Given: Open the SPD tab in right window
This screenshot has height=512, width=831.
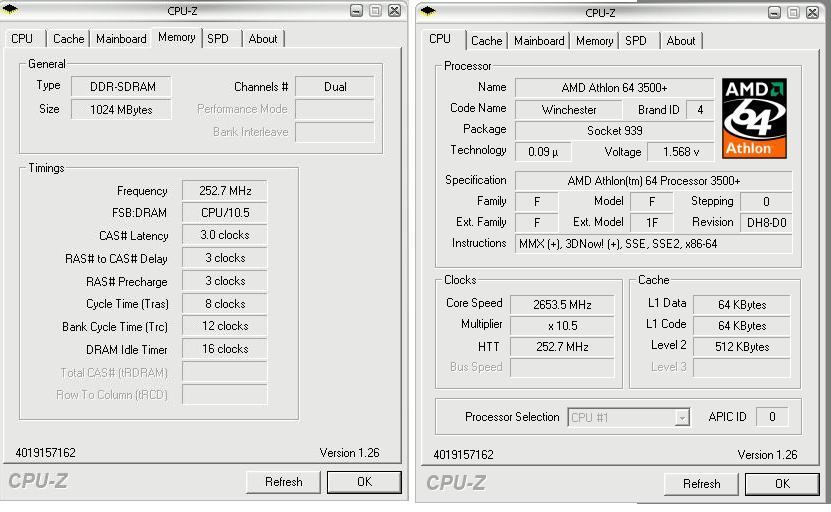Looking at the screenshot, I should tap(635, 41).
